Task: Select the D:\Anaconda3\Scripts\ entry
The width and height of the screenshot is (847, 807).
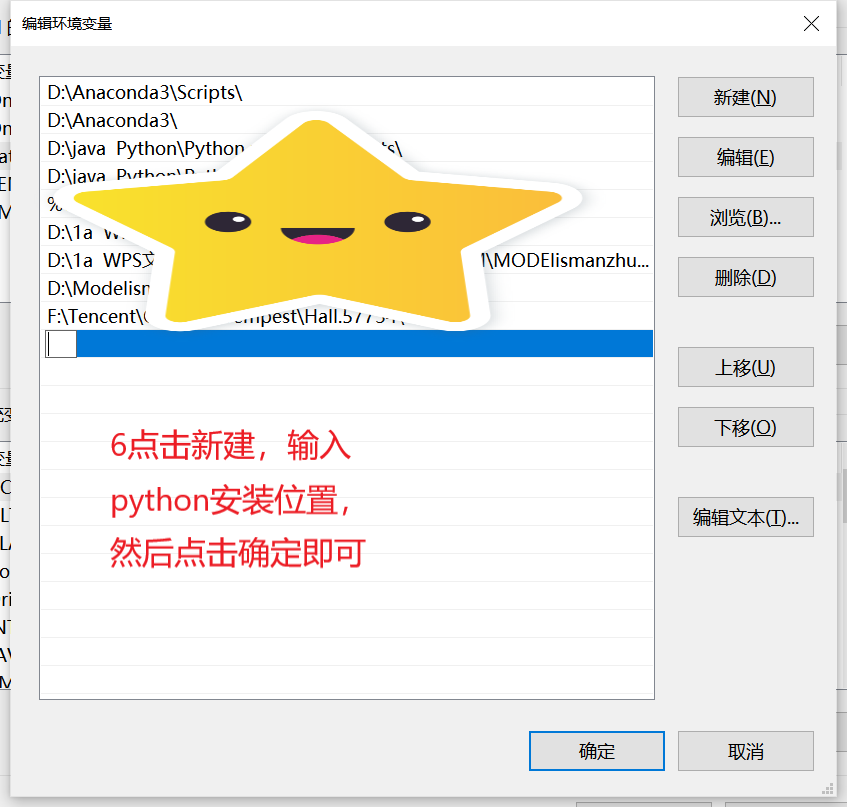Action: pyautogui.click(x=347, y=92)
